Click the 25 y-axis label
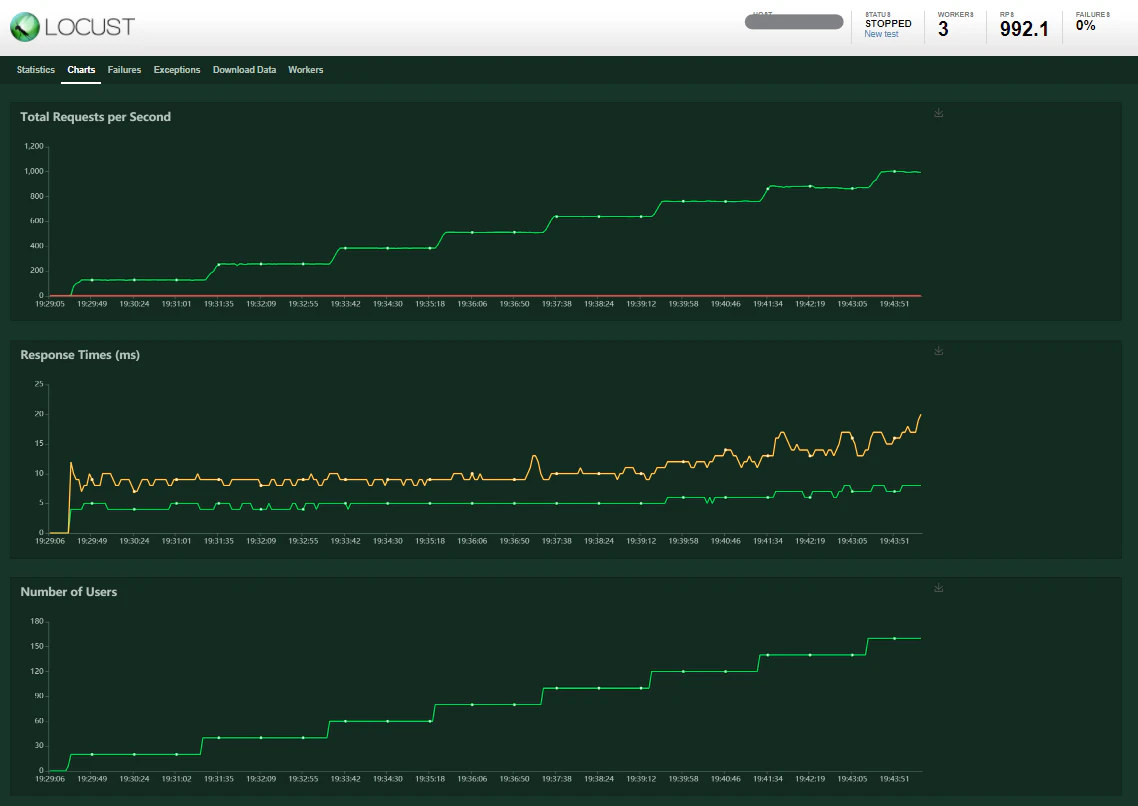The image size is (1138, 806). [x=39, y=384]
